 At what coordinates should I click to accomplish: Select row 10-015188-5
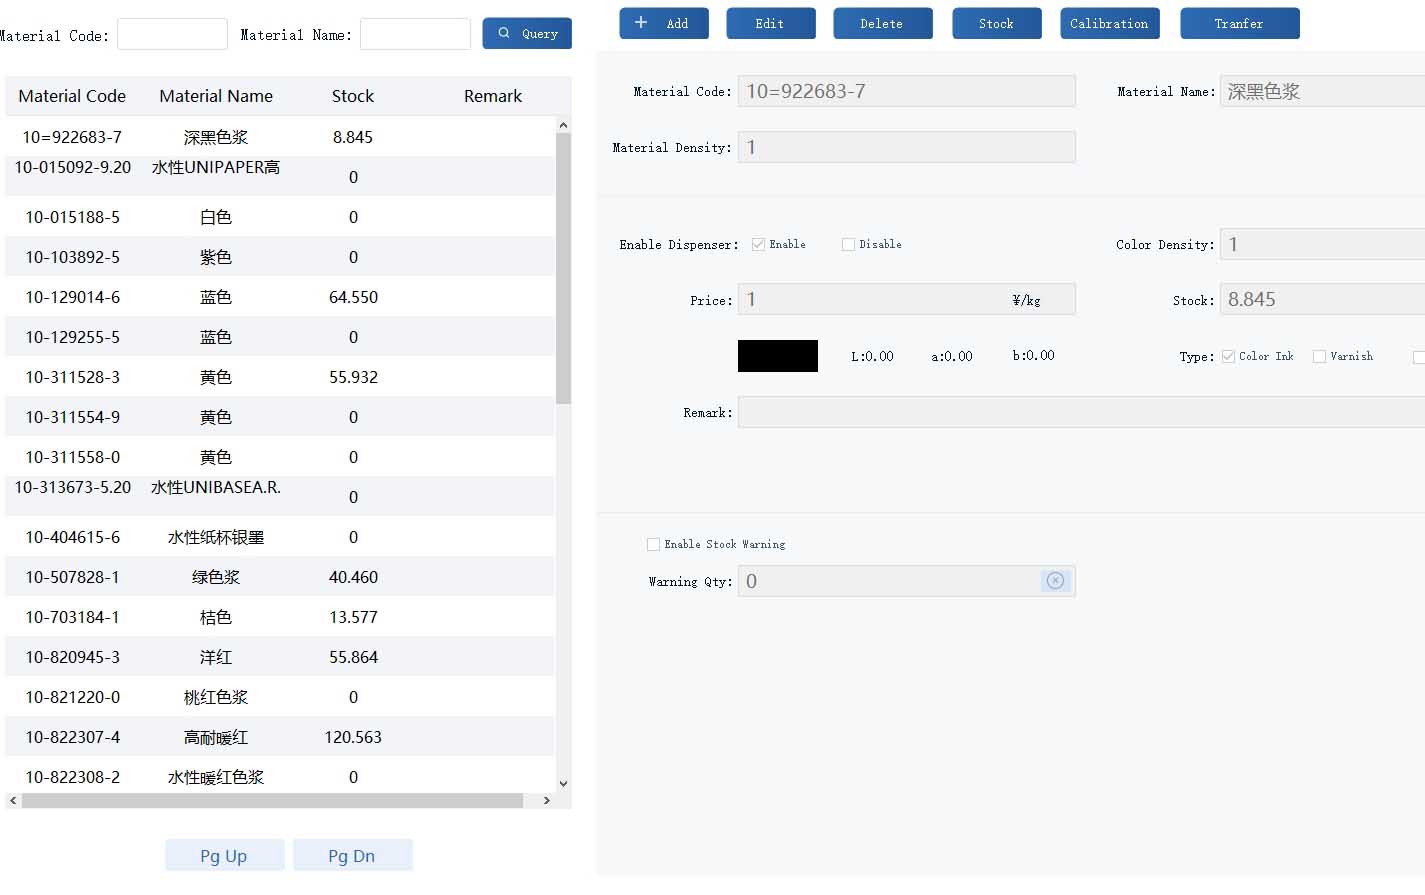[x=280, y=217]
